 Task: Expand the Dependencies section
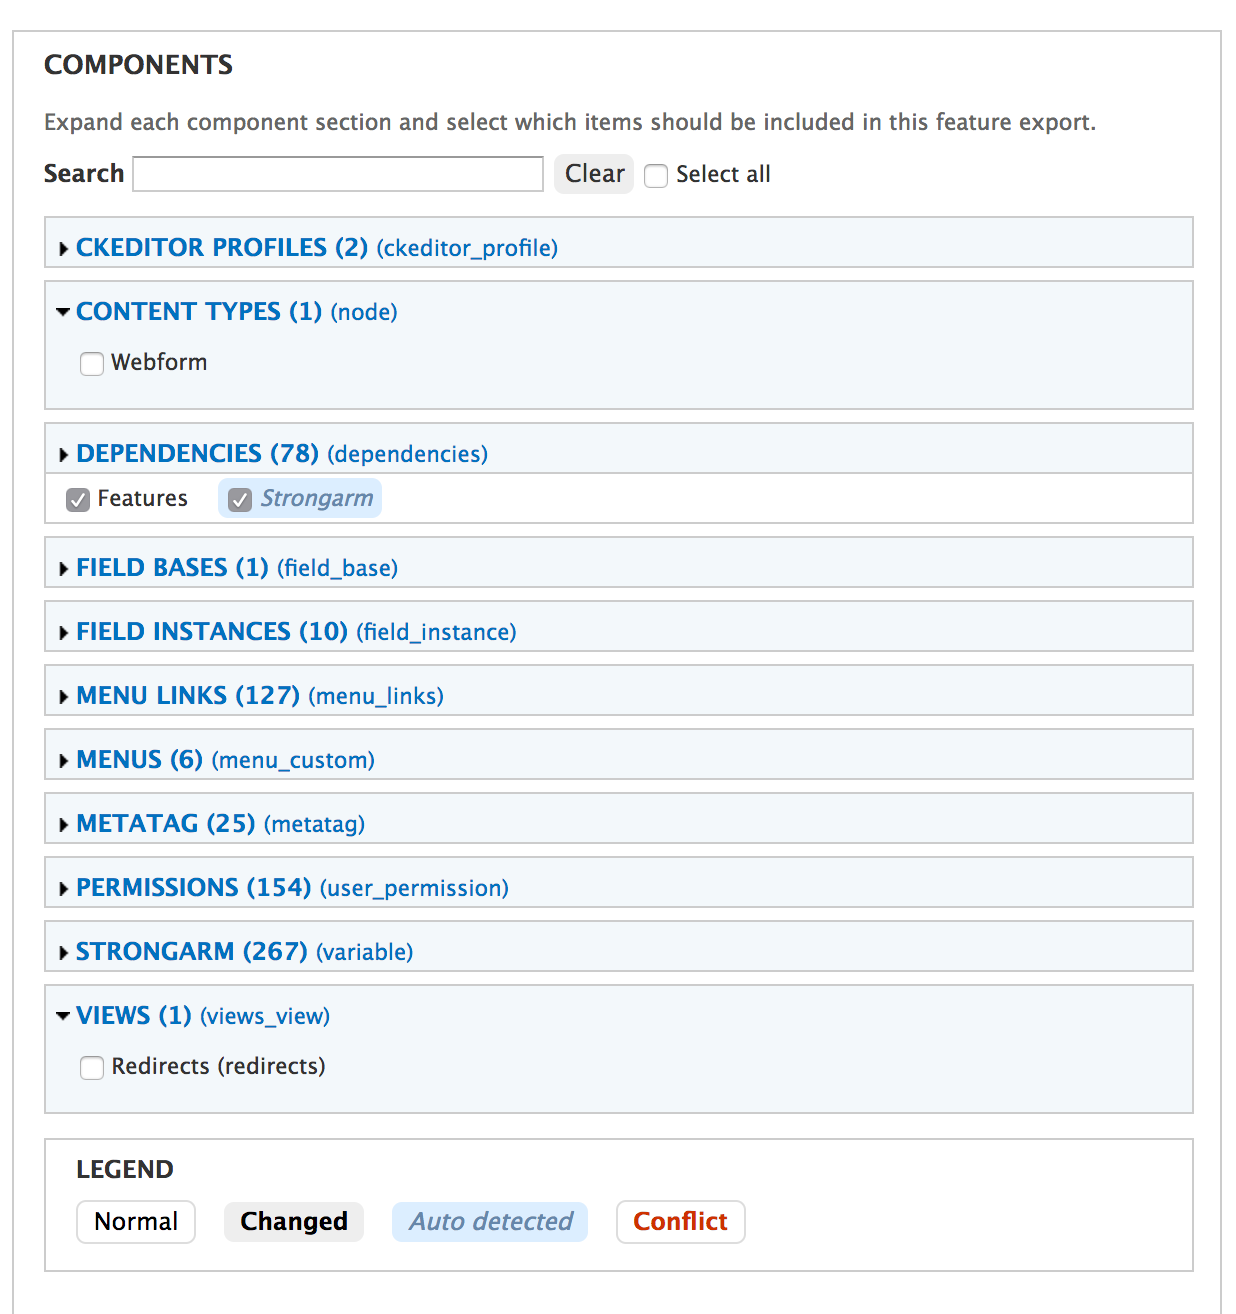tap(64, 454)
